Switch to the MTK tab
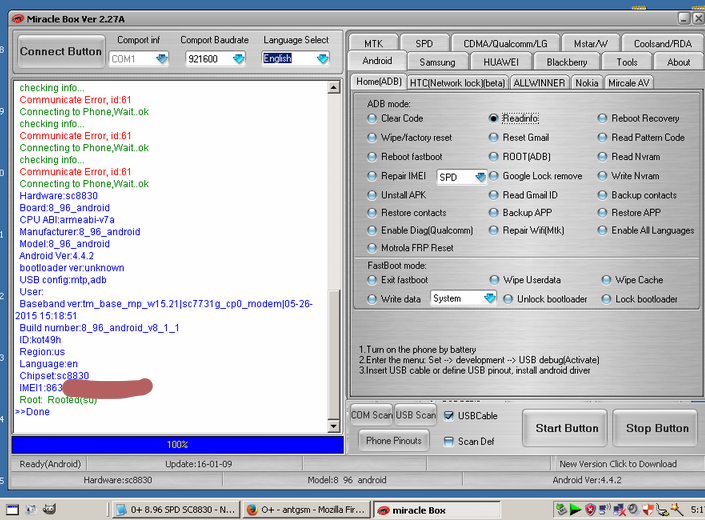 (x=373, y=43)
